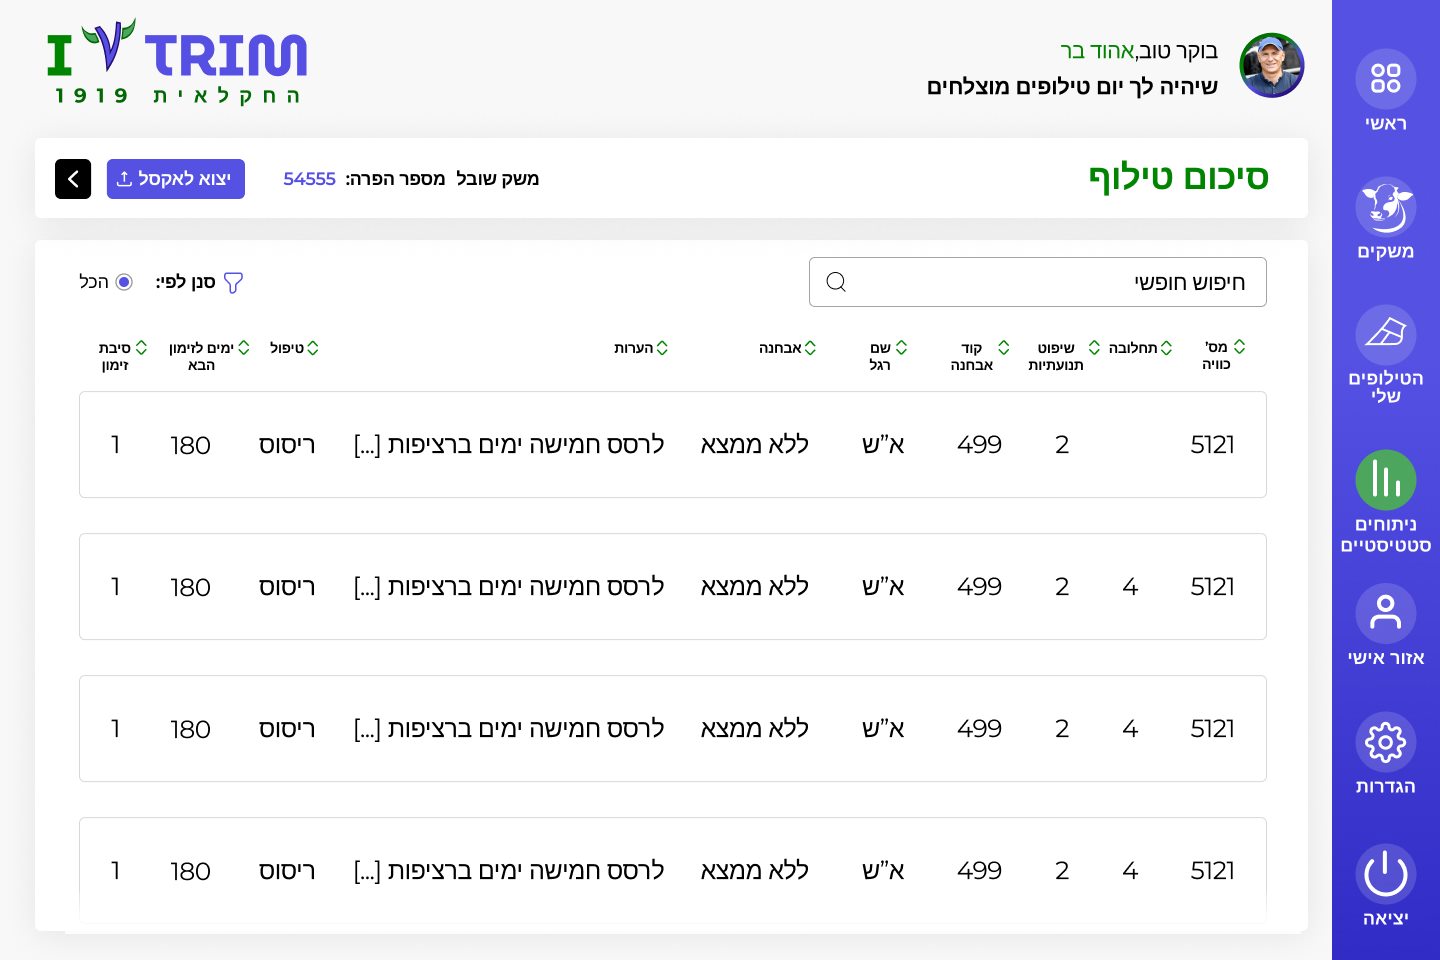Click the black back arrow button
The width and height of the screenshot is (1440, 960).
click(x=73, y=179)
